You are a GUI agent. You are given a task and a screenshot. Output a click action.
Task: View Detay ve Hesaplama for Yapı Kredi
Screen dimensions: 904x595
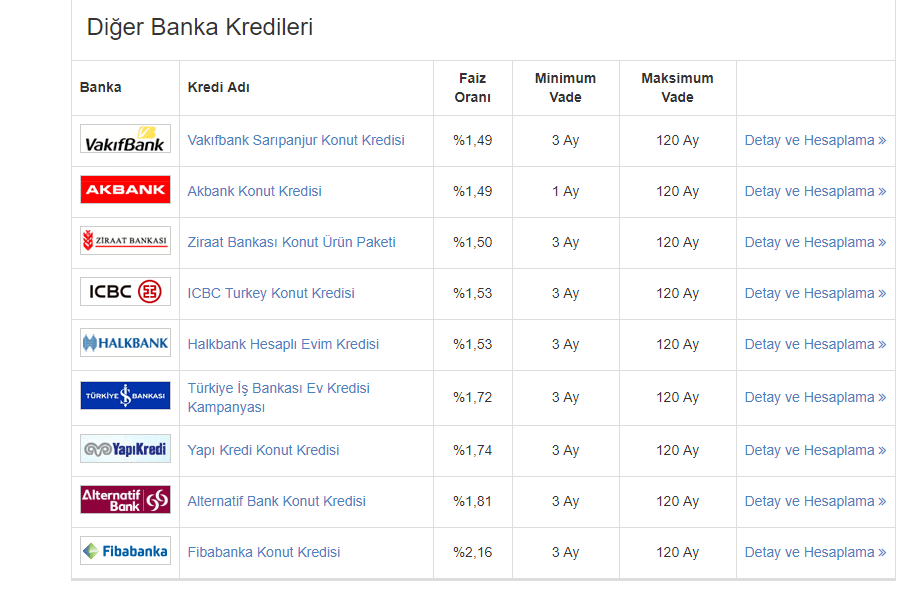coord(815,450)
